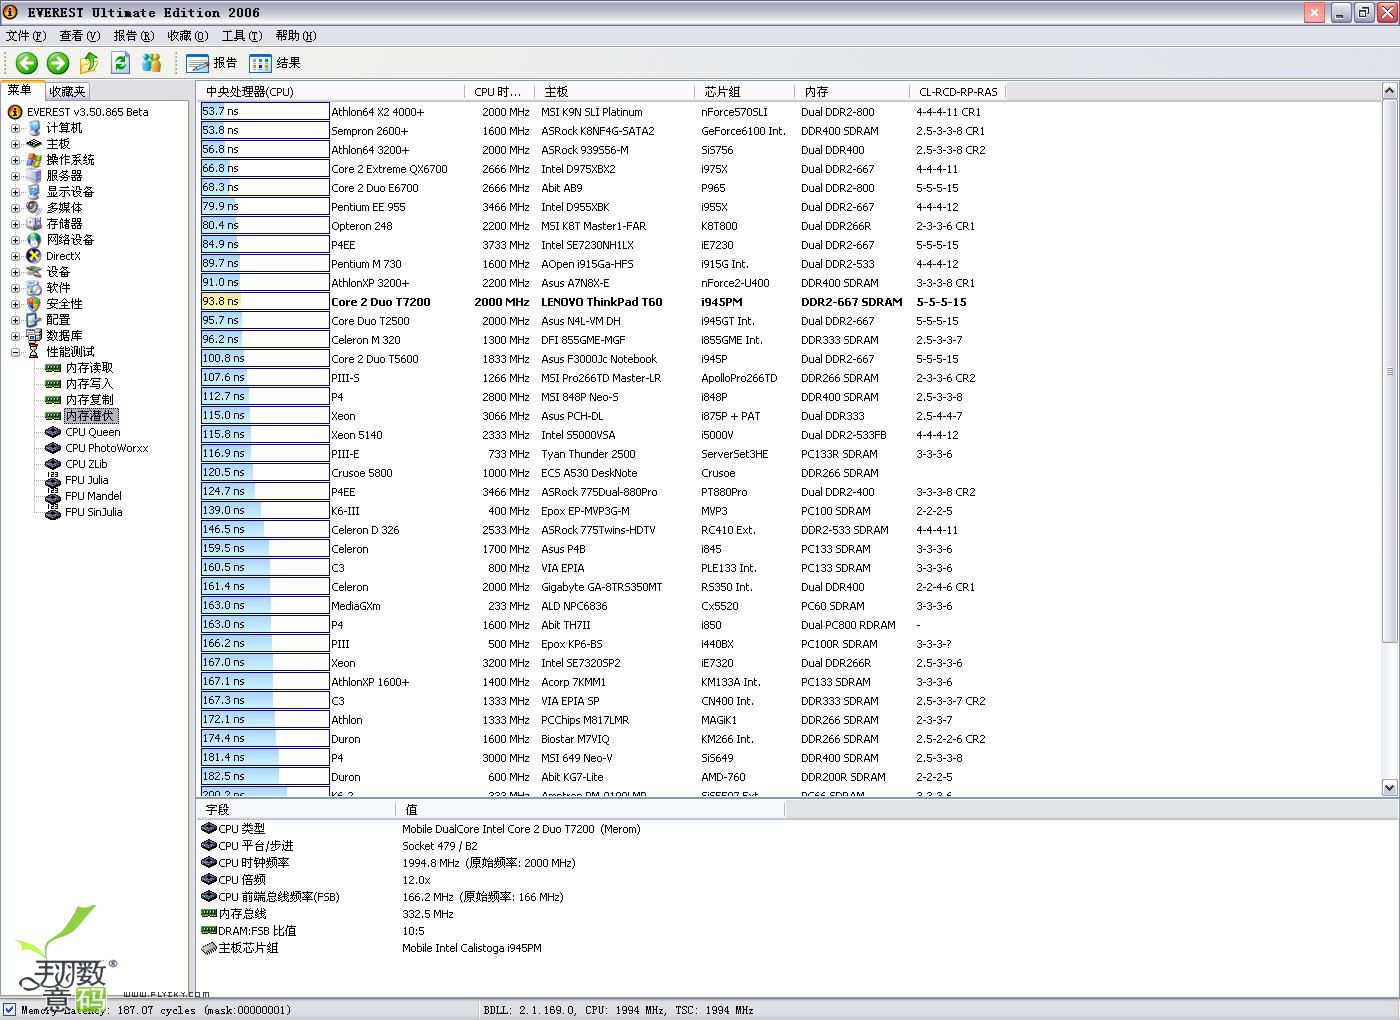
Task: Run the 内存读取 memory read benchmark
Action: point(89,368)
